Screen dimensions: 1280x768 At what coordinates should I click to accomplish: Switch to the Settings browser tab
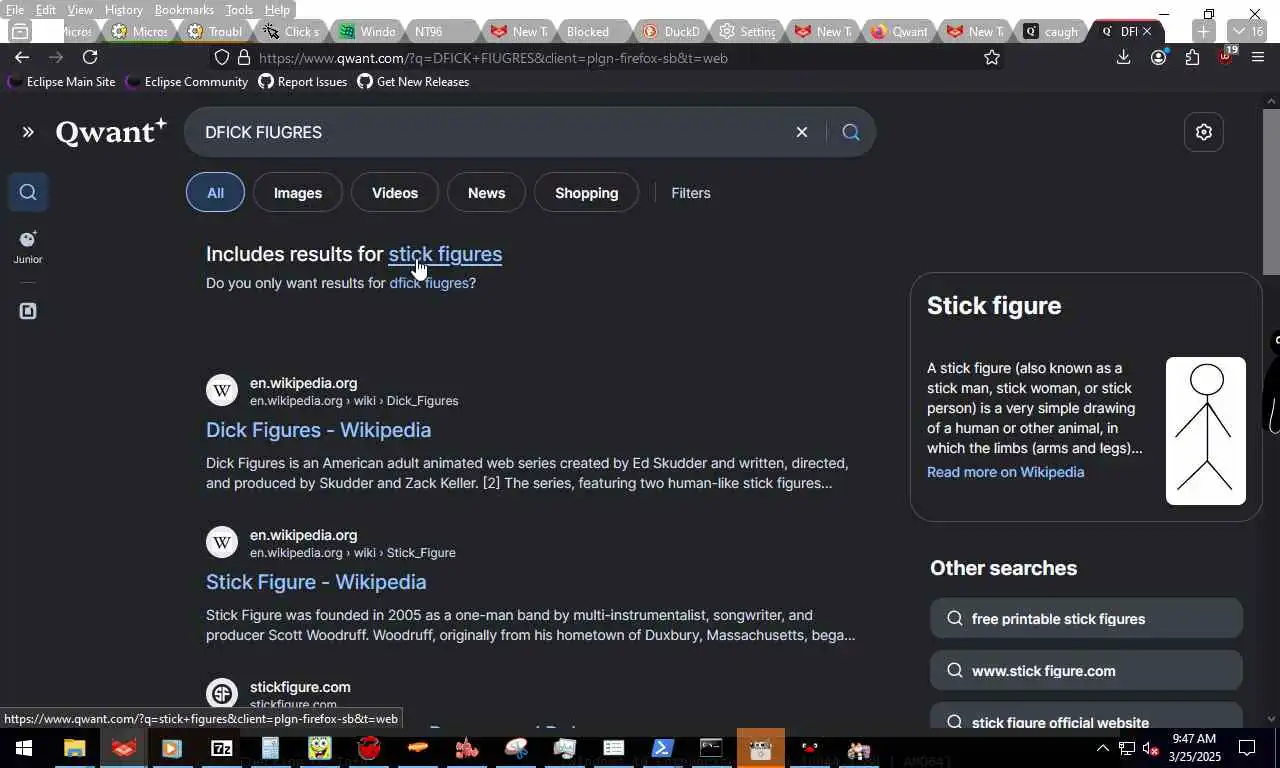coord(746,31)
